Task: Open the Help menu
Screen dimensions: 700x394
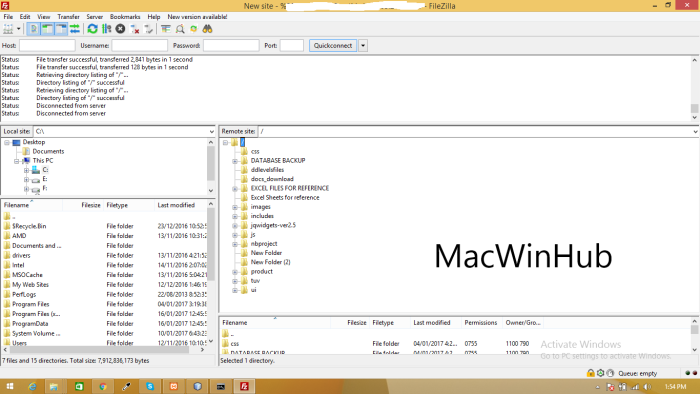Action: click(154, 17)
